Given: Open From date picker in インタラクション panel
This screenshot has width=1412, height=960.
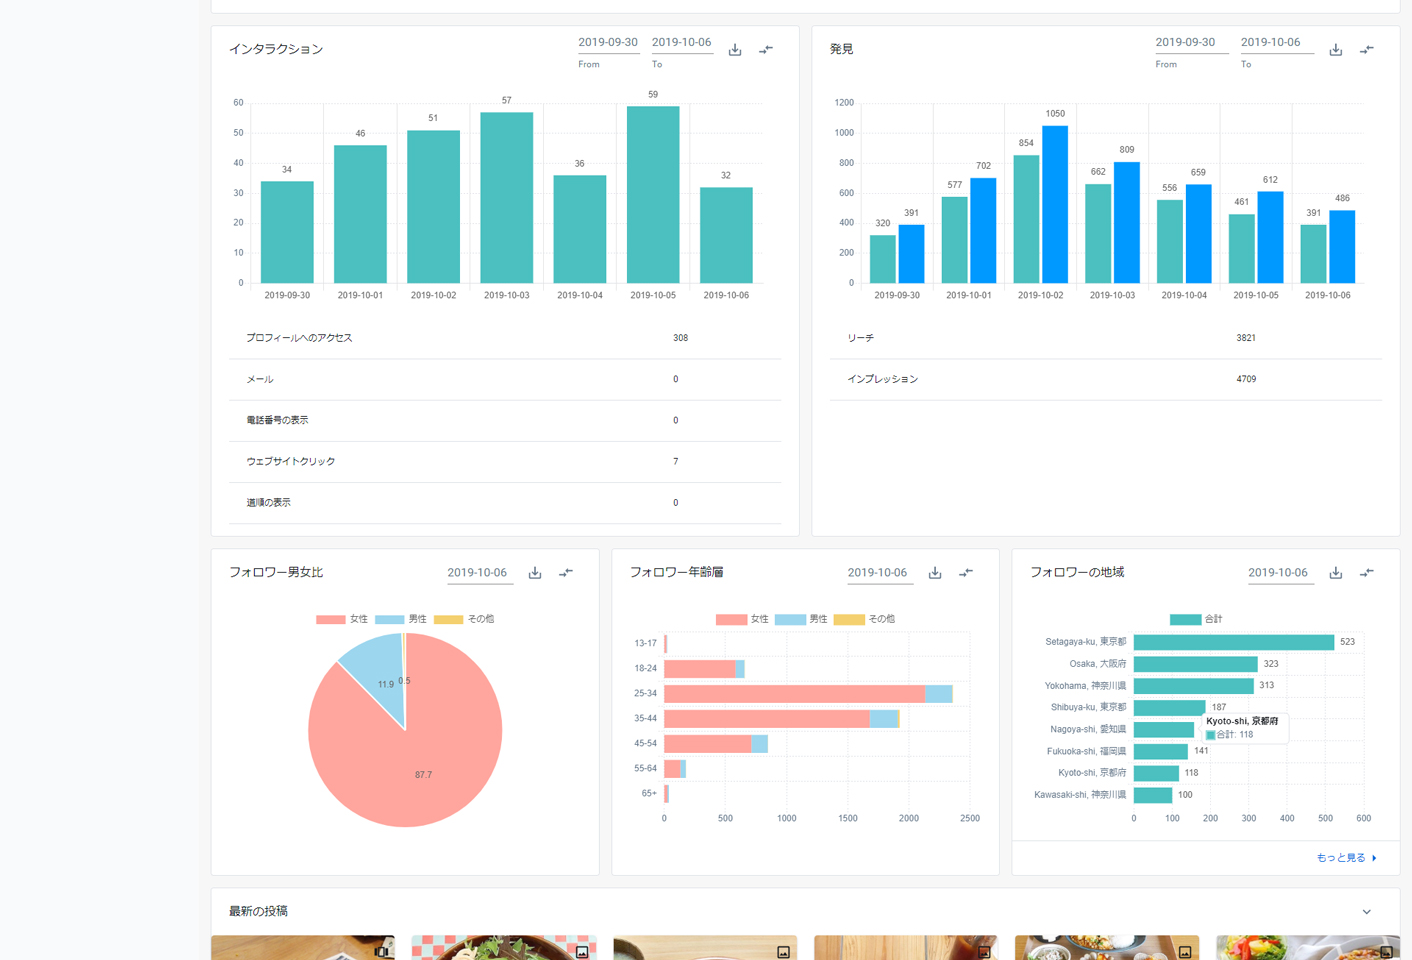Looking at the screenshot, I should click(x=608, y=43).
